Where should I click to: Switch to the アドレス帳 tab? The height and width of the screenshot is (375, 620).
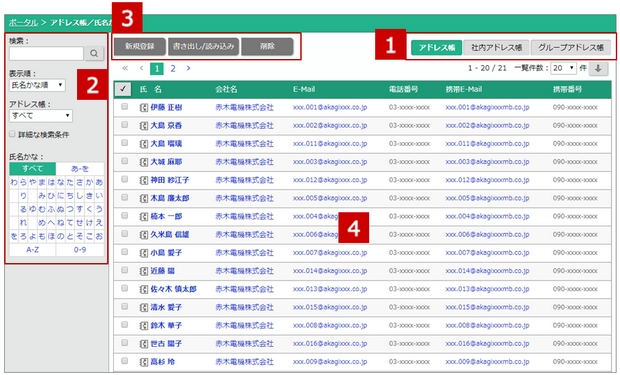coord(437,47)
